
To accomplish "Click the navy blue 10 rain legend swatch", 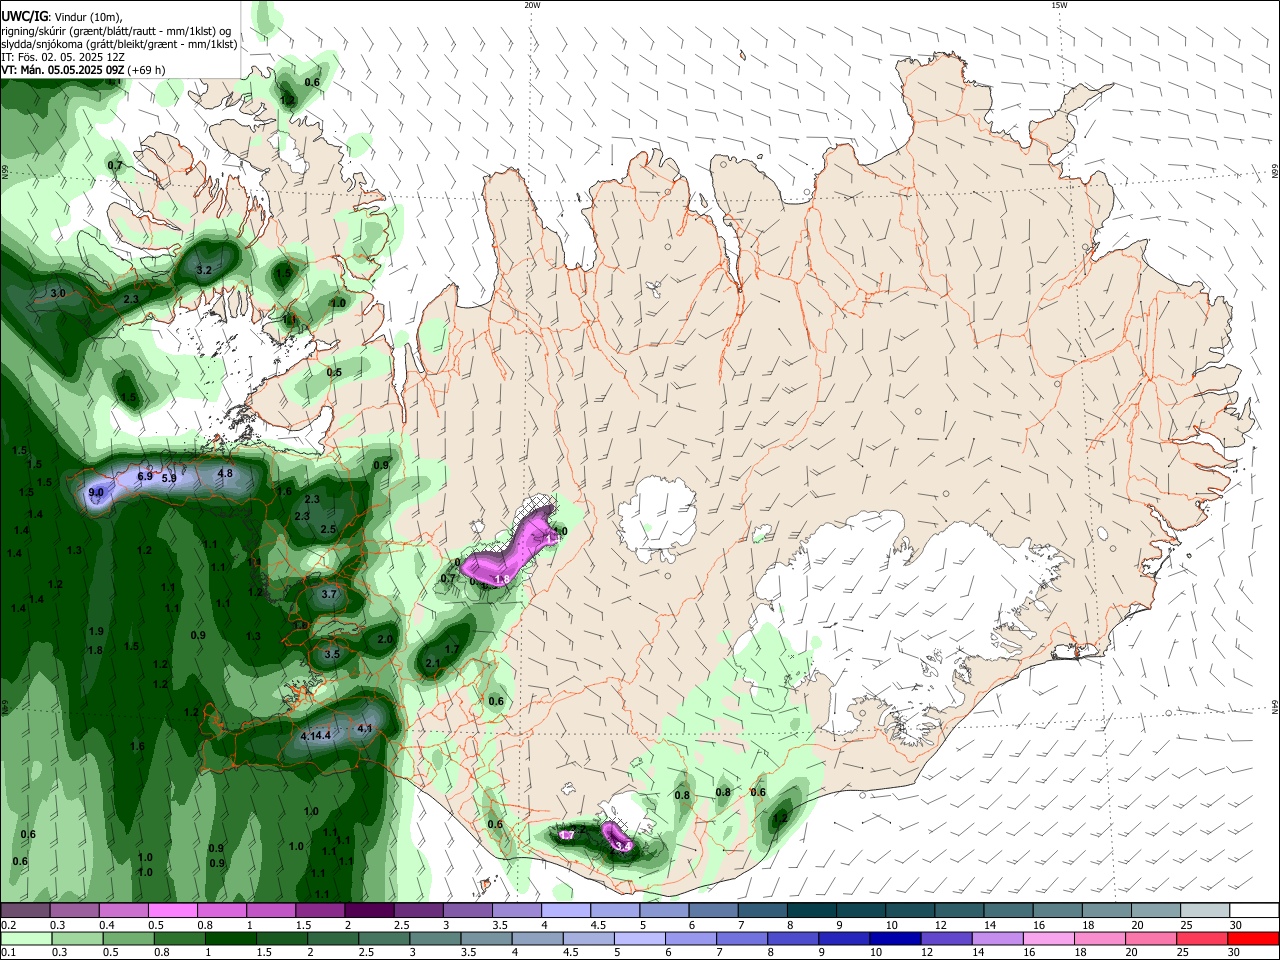I will click(x=894, y=938).
